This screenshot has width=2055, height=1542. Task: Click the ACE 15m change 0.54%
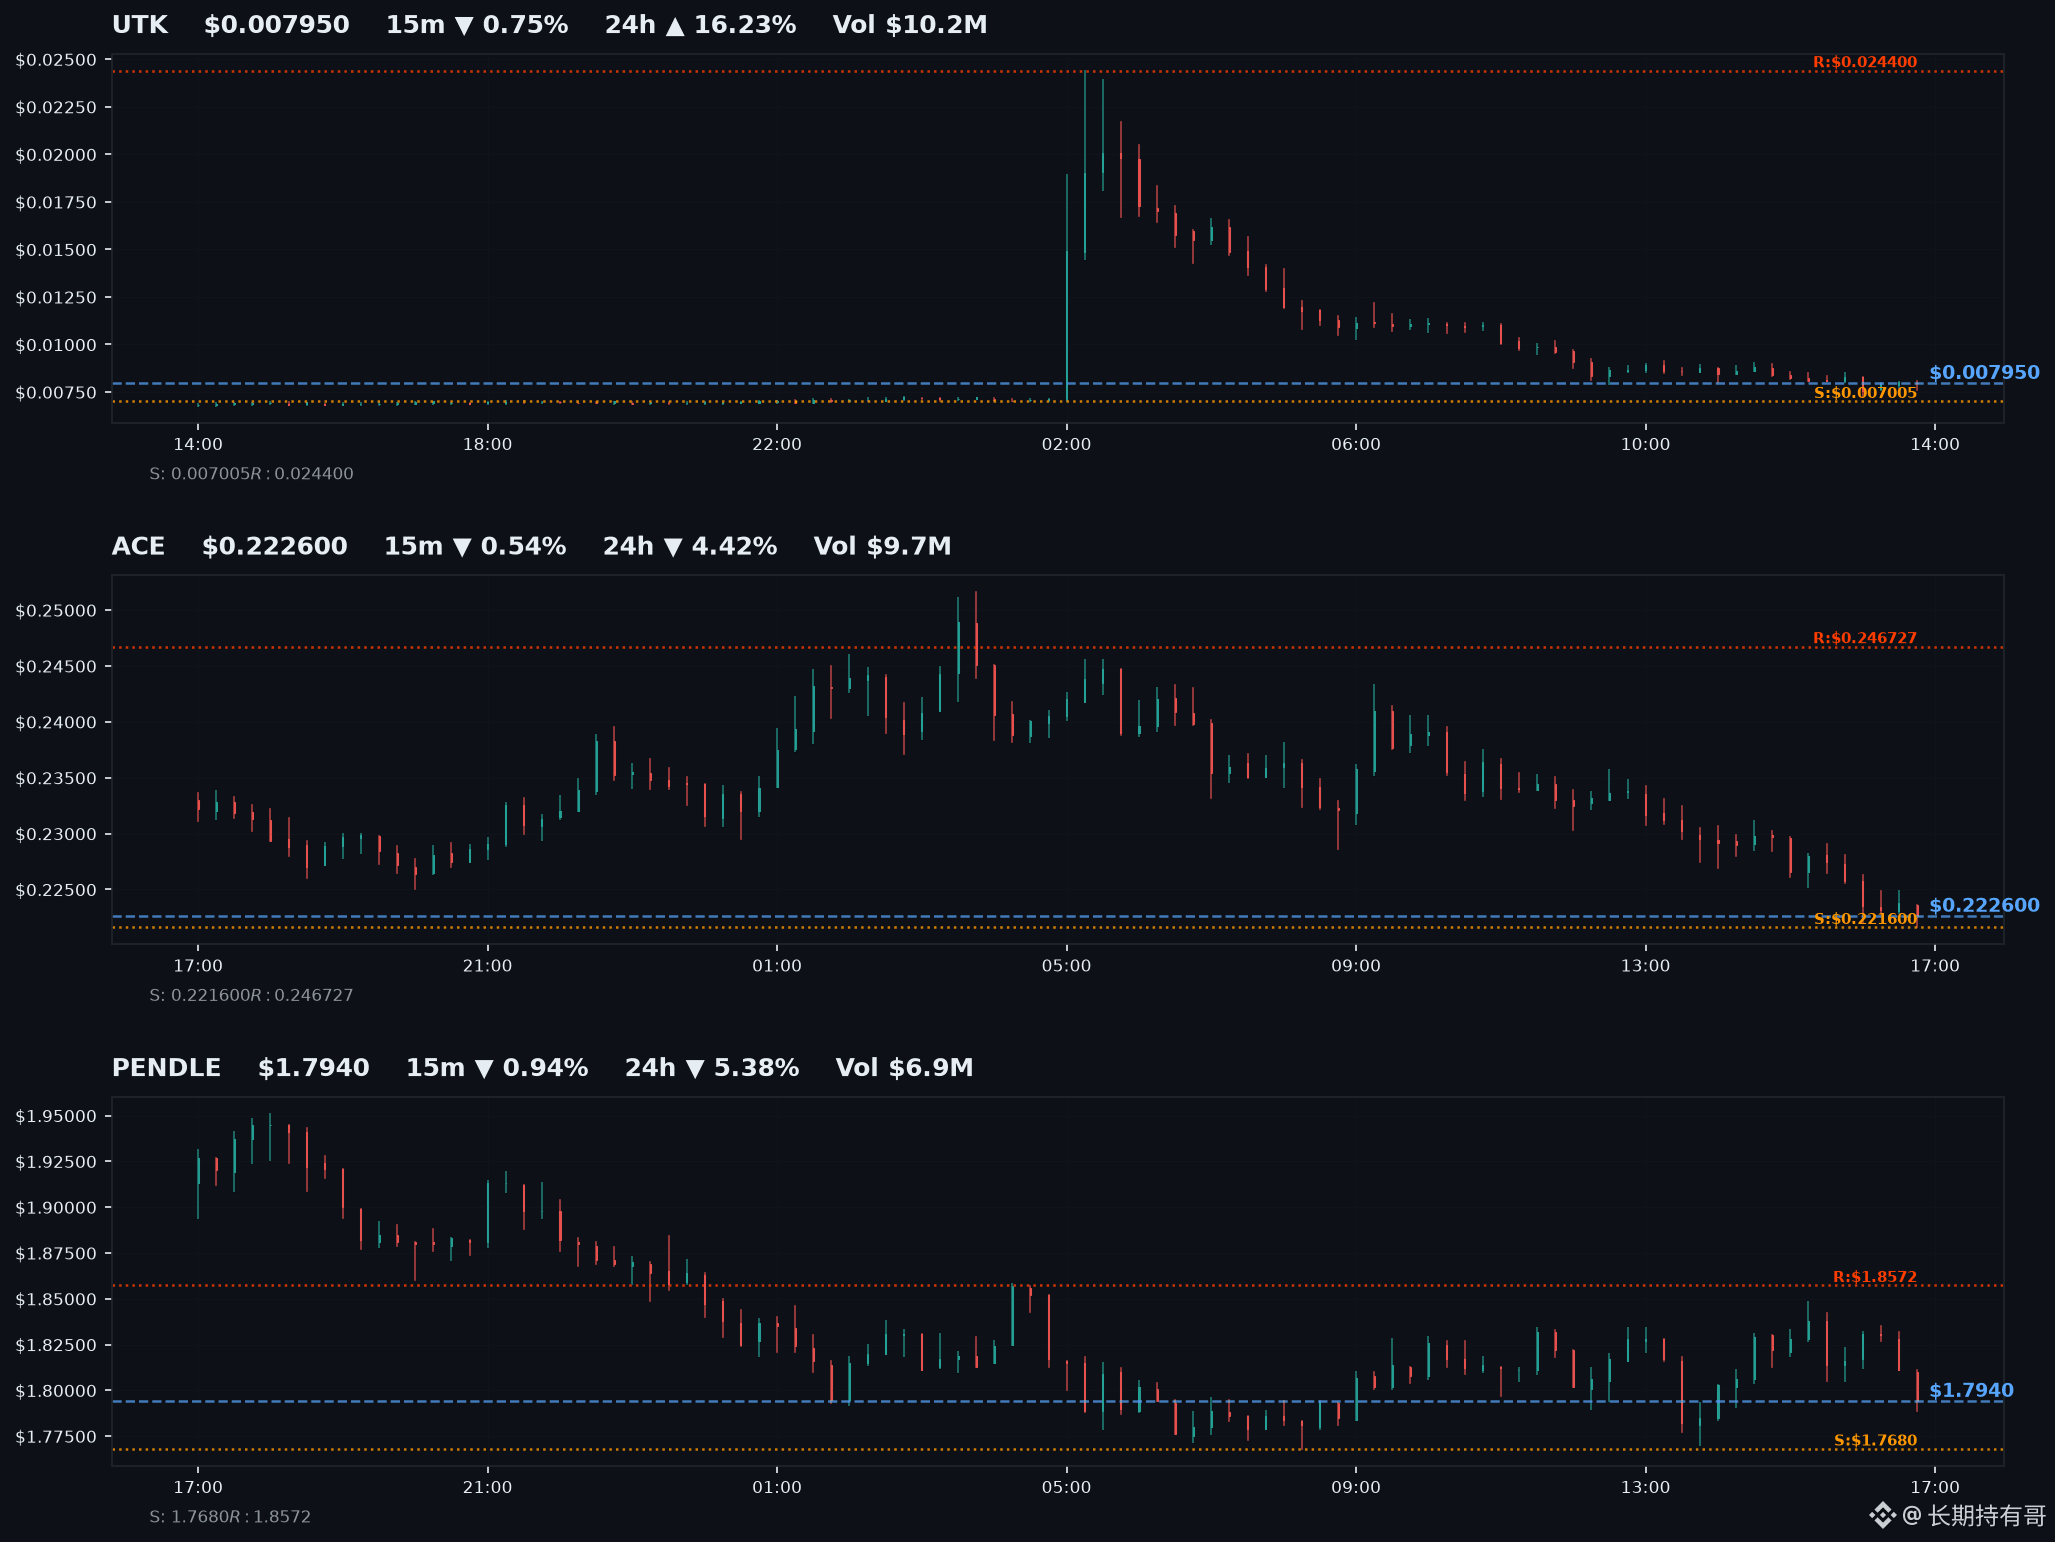point(475,547)
